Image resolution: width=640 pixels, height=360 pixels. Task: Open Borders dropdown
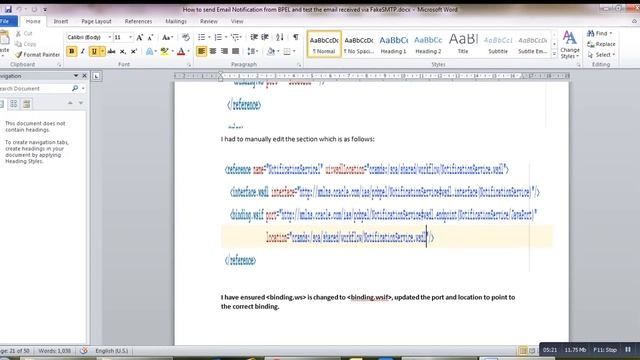(x=294, y=51)
